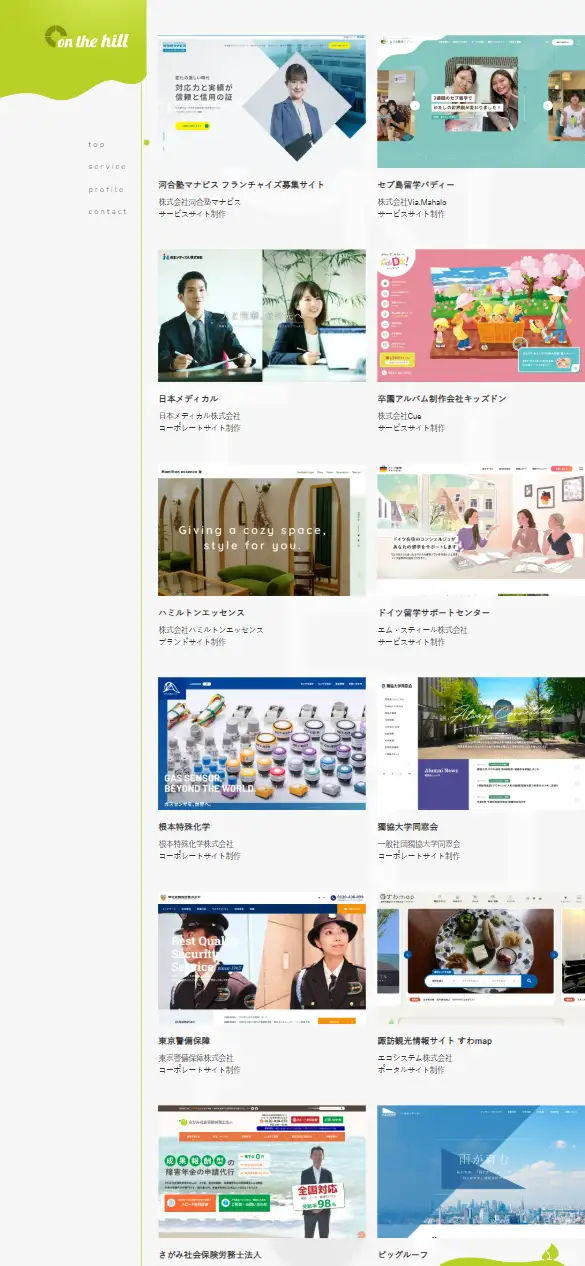Open the top menu item
The image size is (585, 1266).
pyautogui.click(x=96, y=145)
